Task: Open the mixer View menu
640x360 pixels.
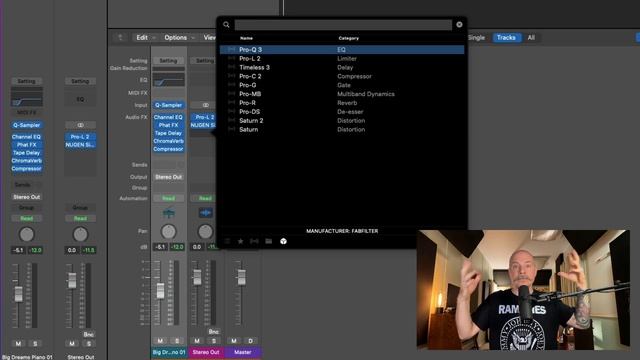Action: click(x=209, y=38)
